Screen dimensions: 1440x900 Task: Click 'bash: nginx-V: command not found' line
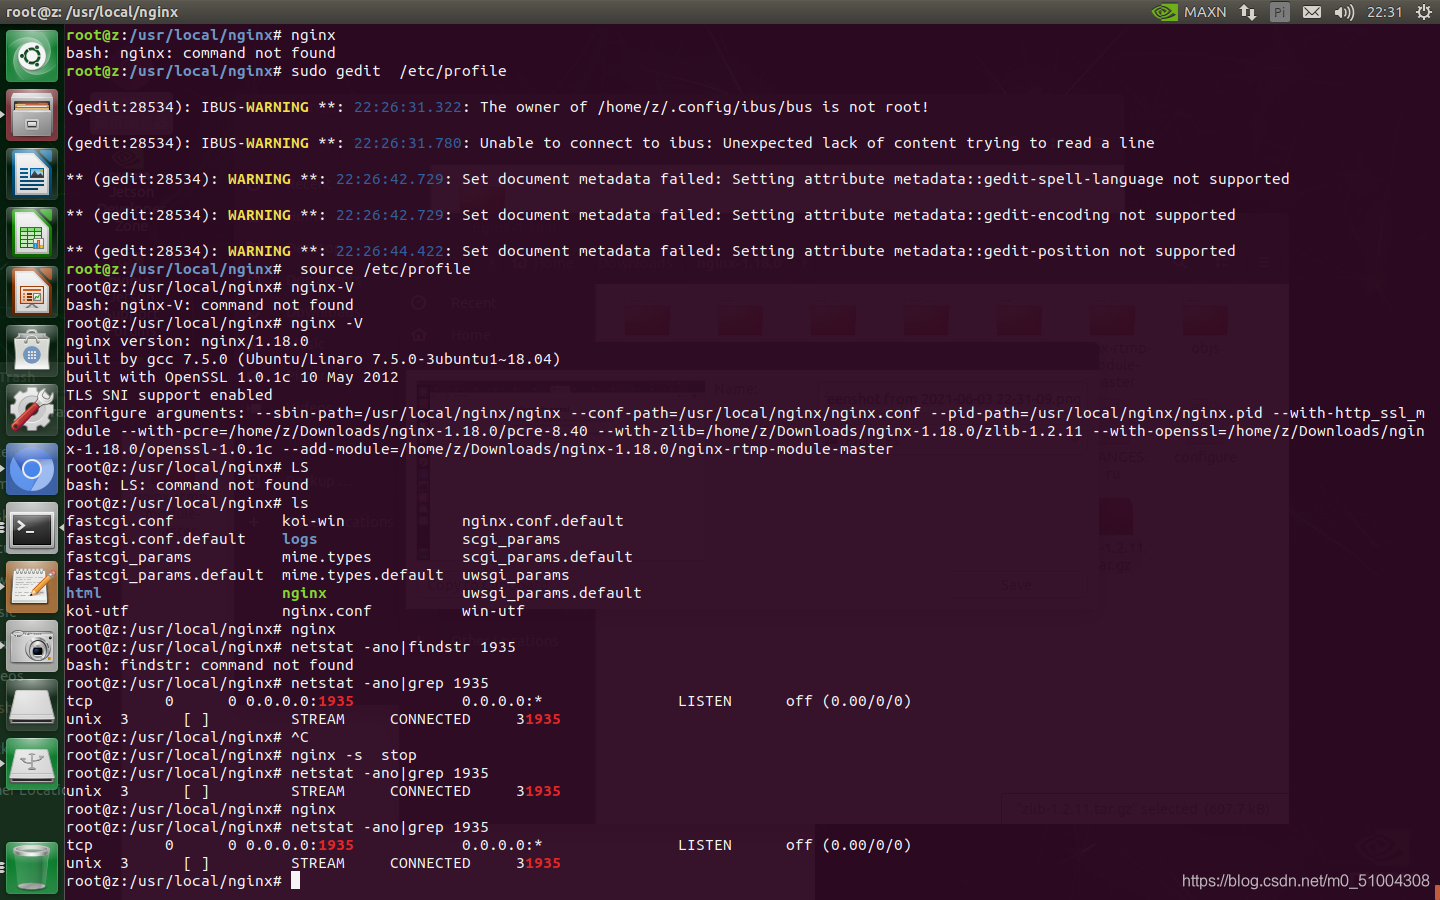pyautogui.click(x=210, y=305)
